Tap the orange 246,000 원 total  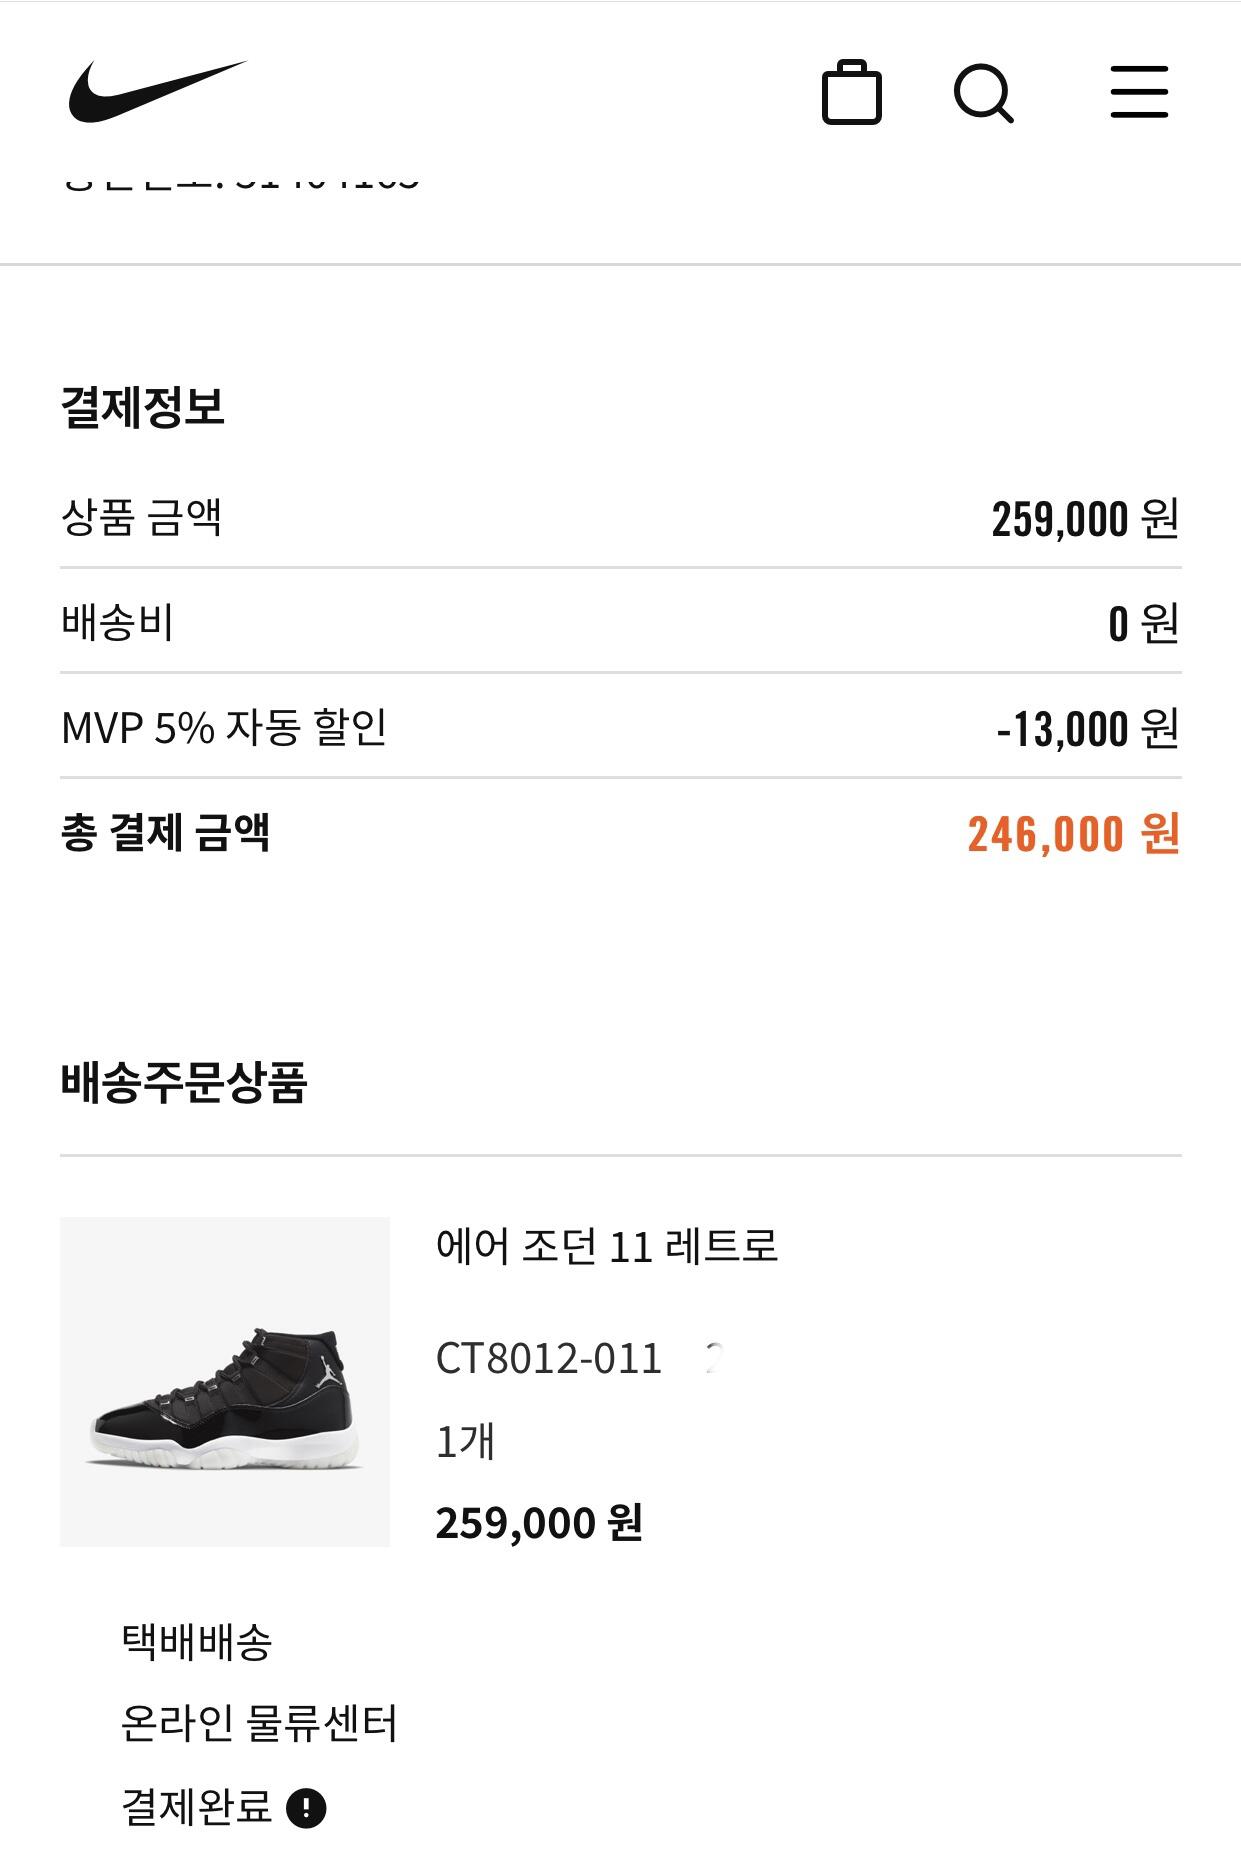(1073, 833)
